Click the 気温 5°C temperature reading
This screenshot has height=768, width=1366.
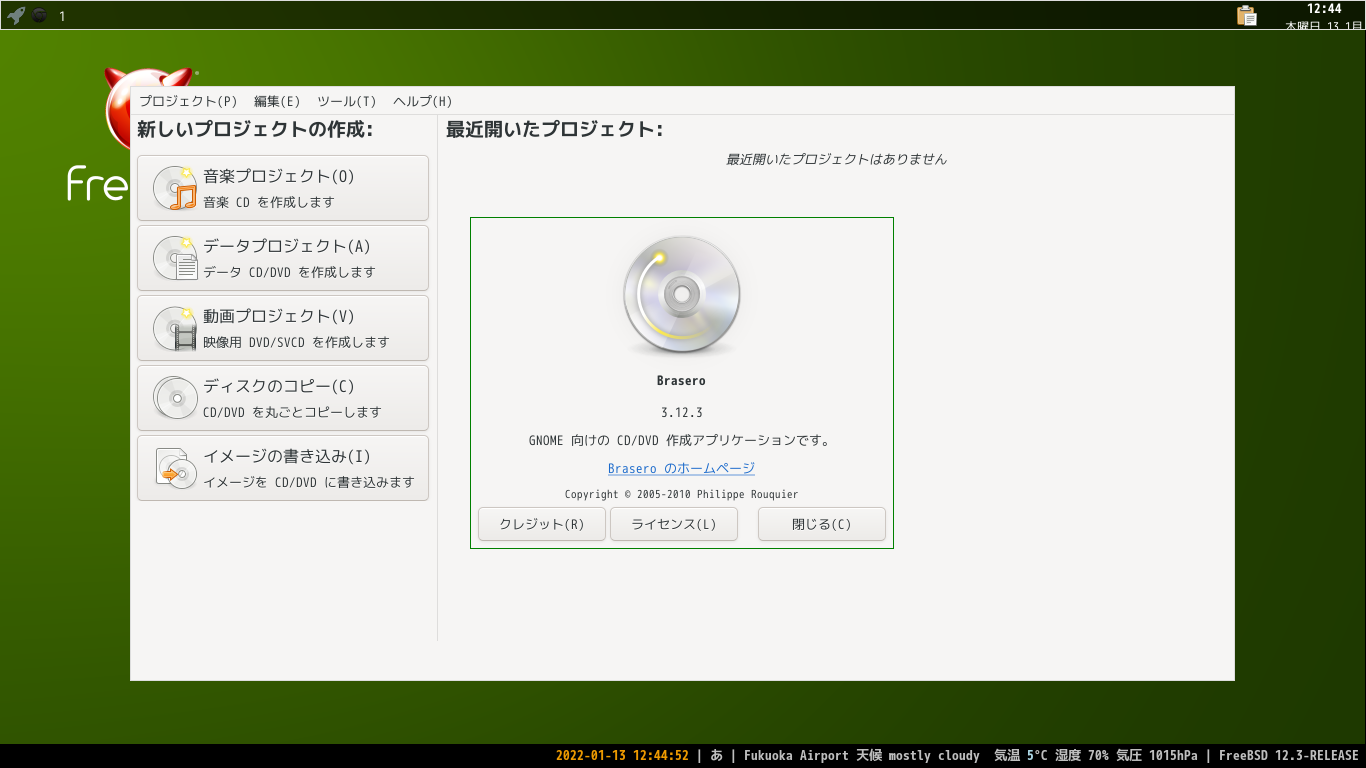point(1021,756)
